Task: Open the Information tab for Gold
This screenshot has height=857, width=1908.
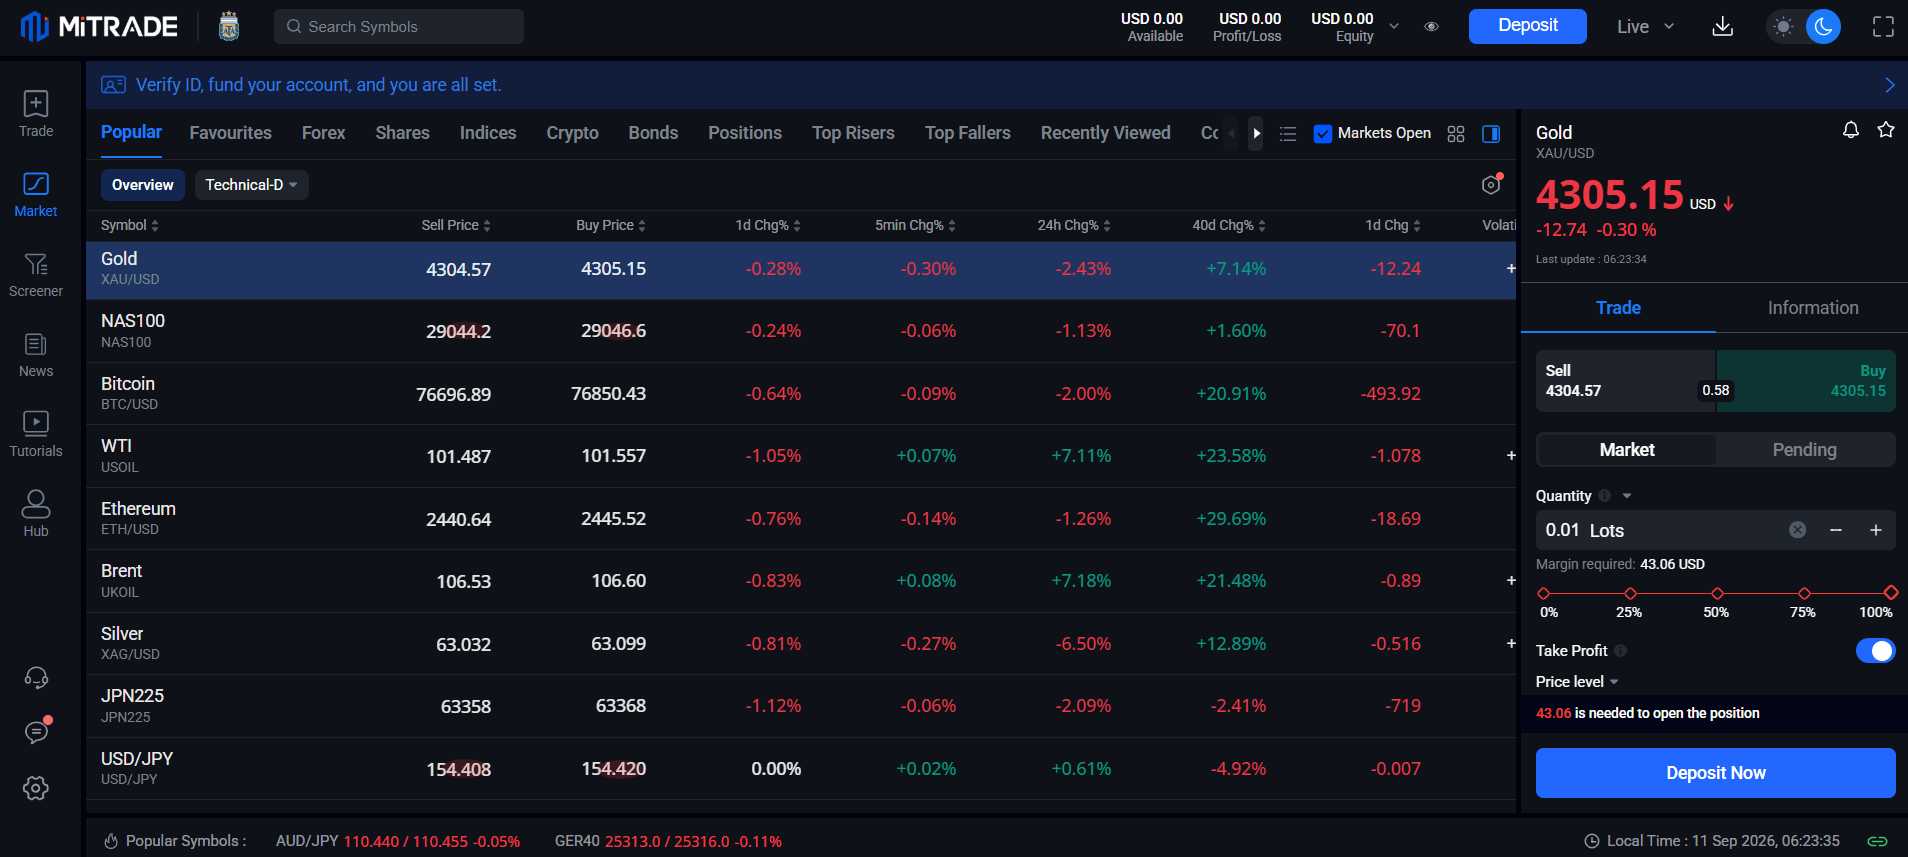Action: click(x=1812, y=308)
